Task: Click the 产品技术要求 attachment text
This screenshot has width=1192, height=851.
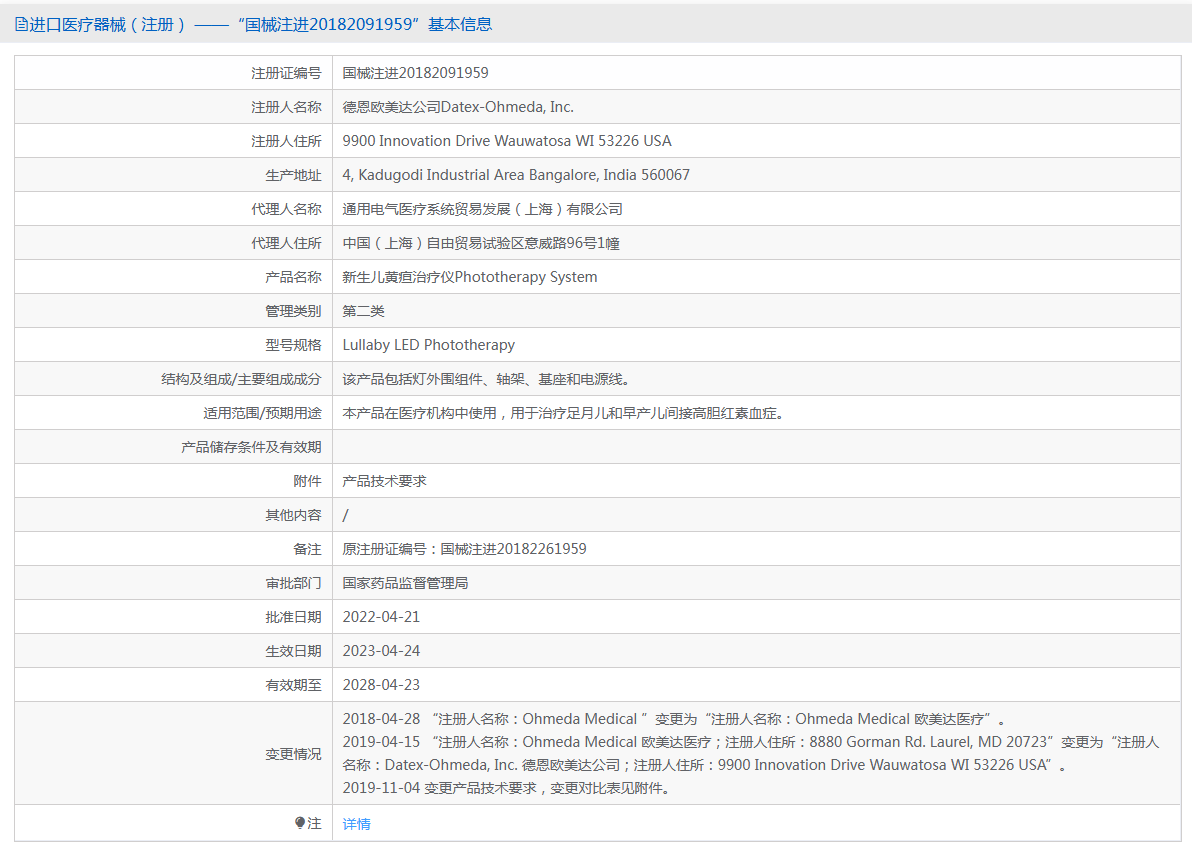Action: [x=385, y=481]
